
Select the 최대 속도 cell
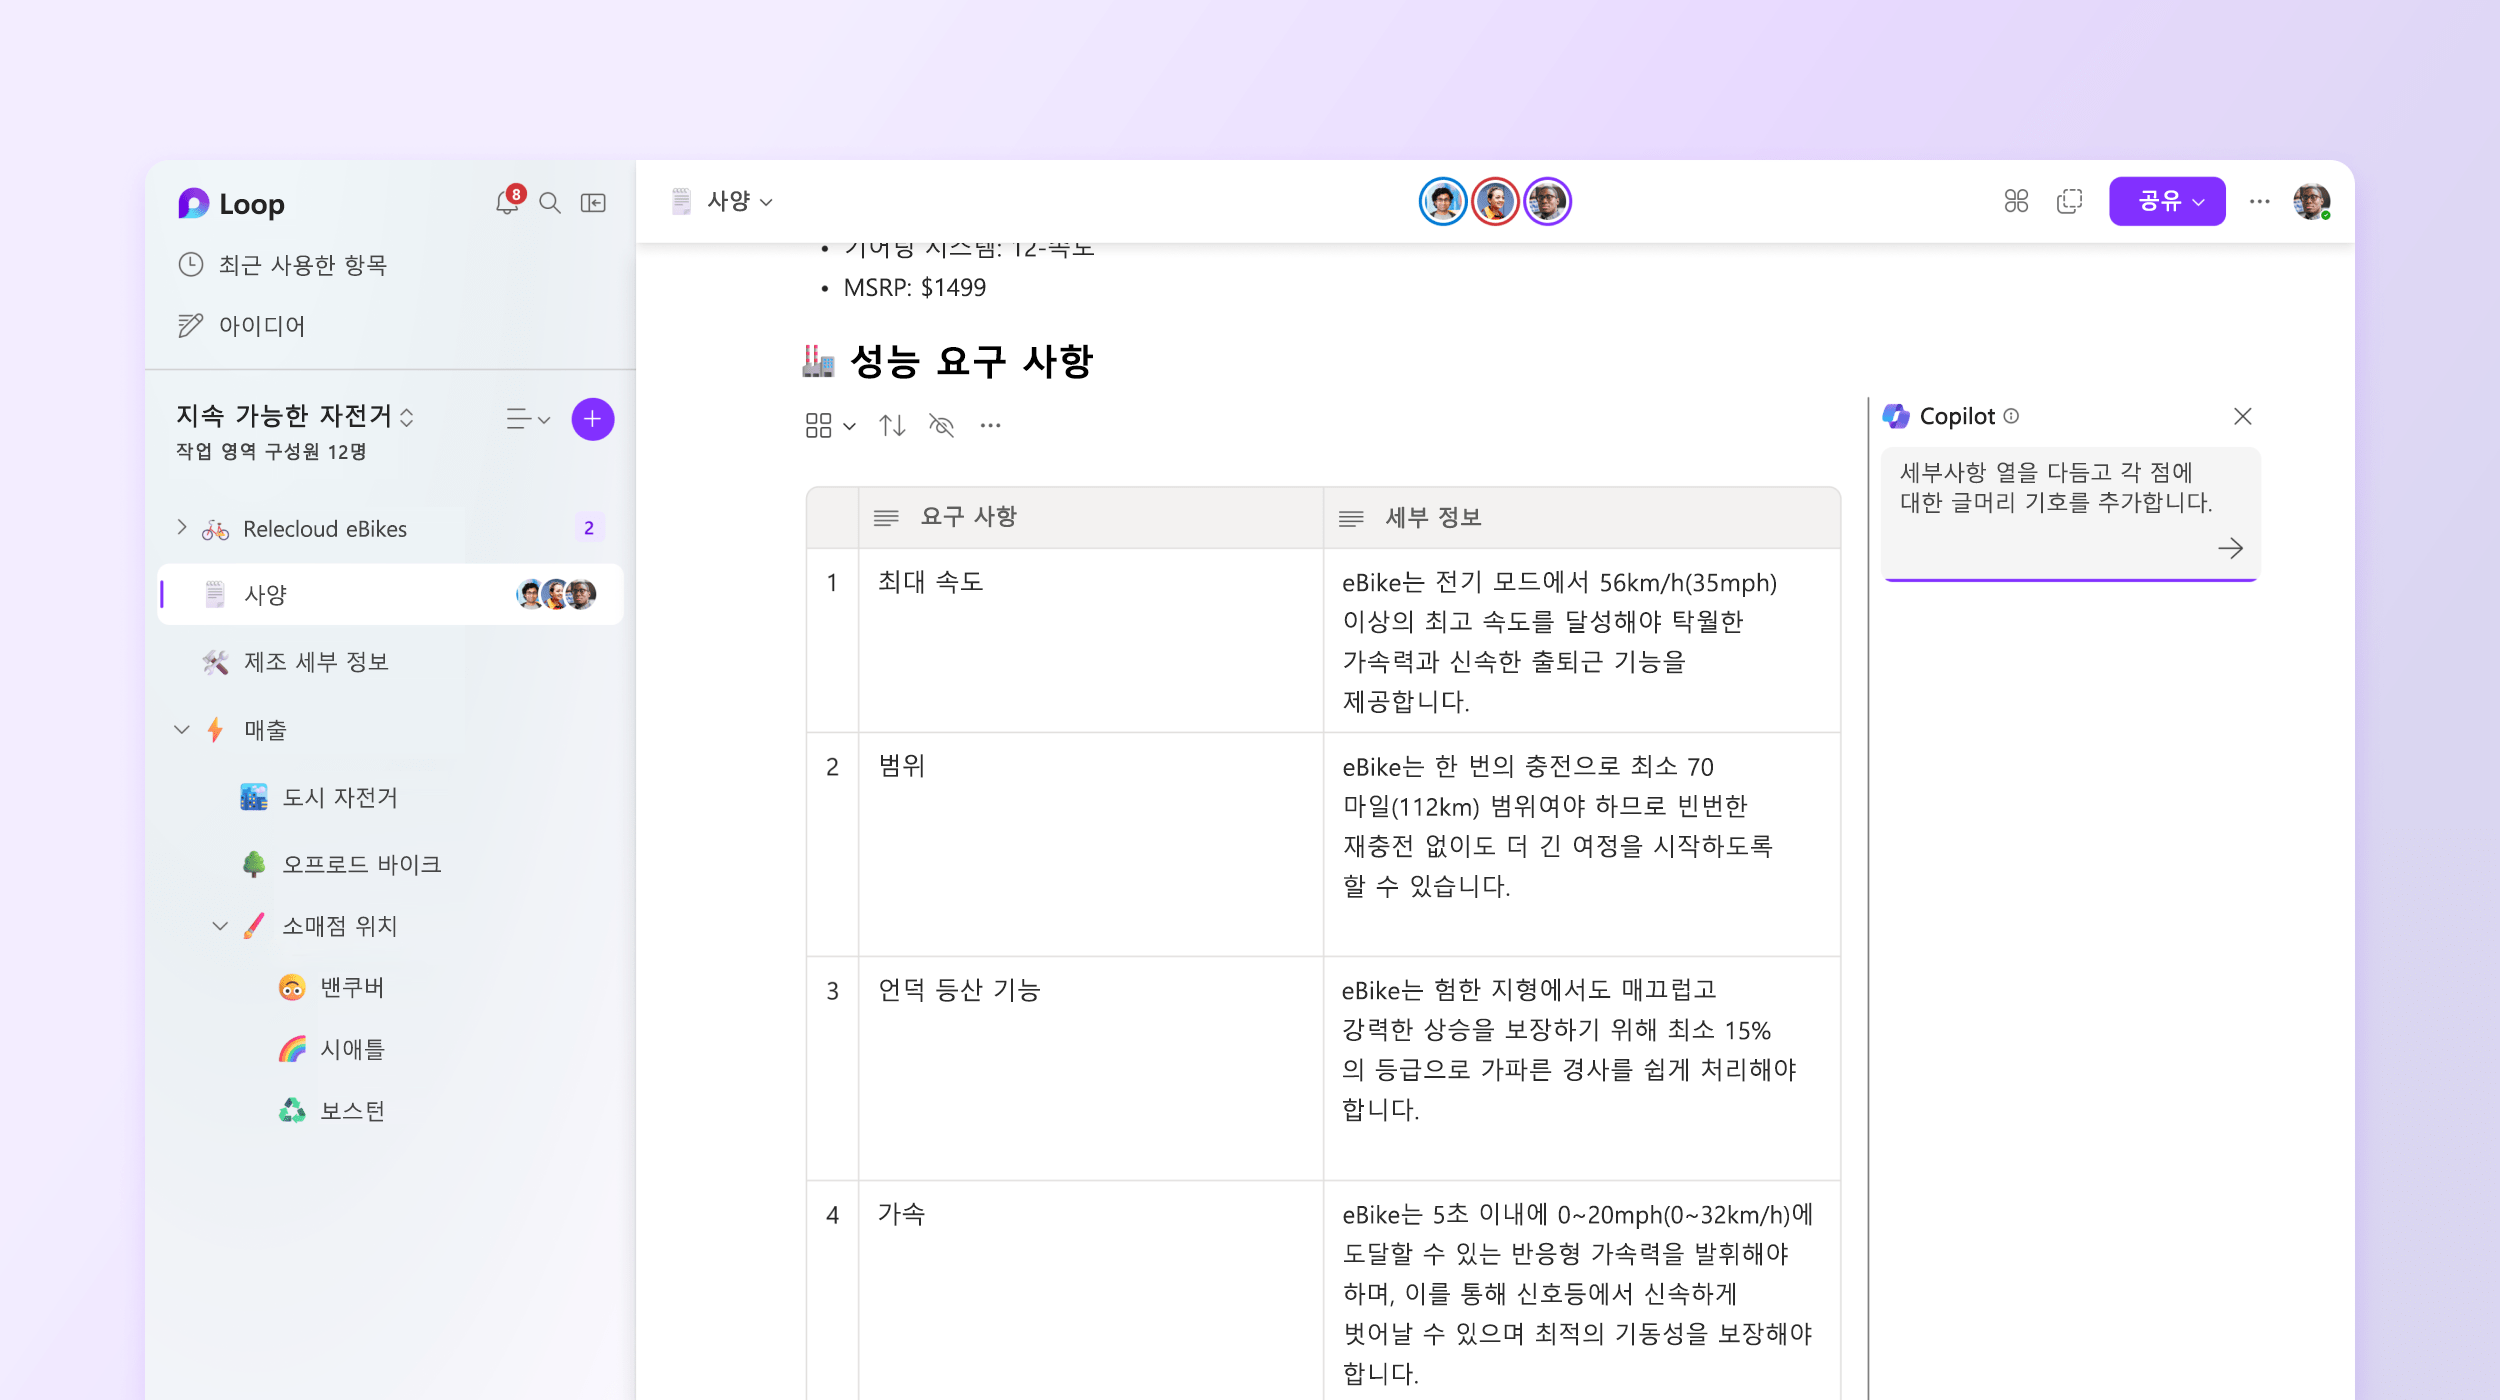point(1091,640)
